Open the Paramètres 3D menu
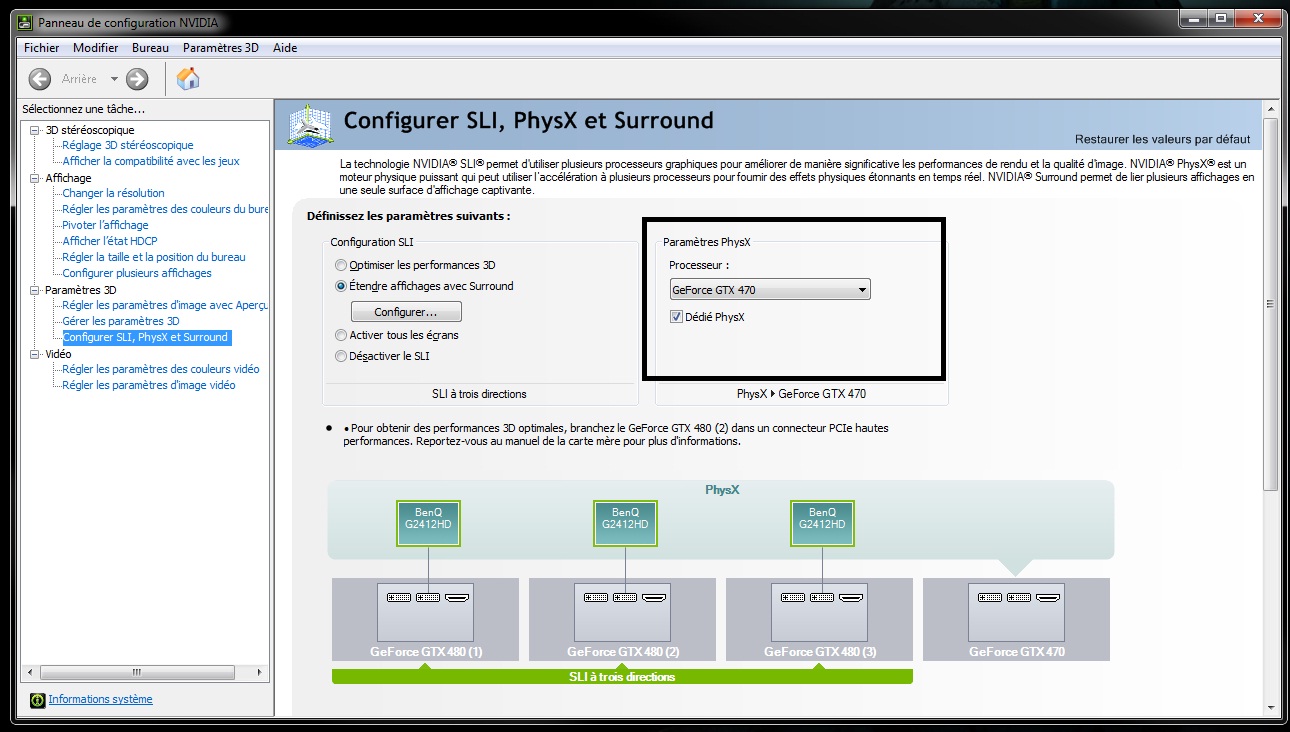 pyautogui.click(x=221, y=48)
